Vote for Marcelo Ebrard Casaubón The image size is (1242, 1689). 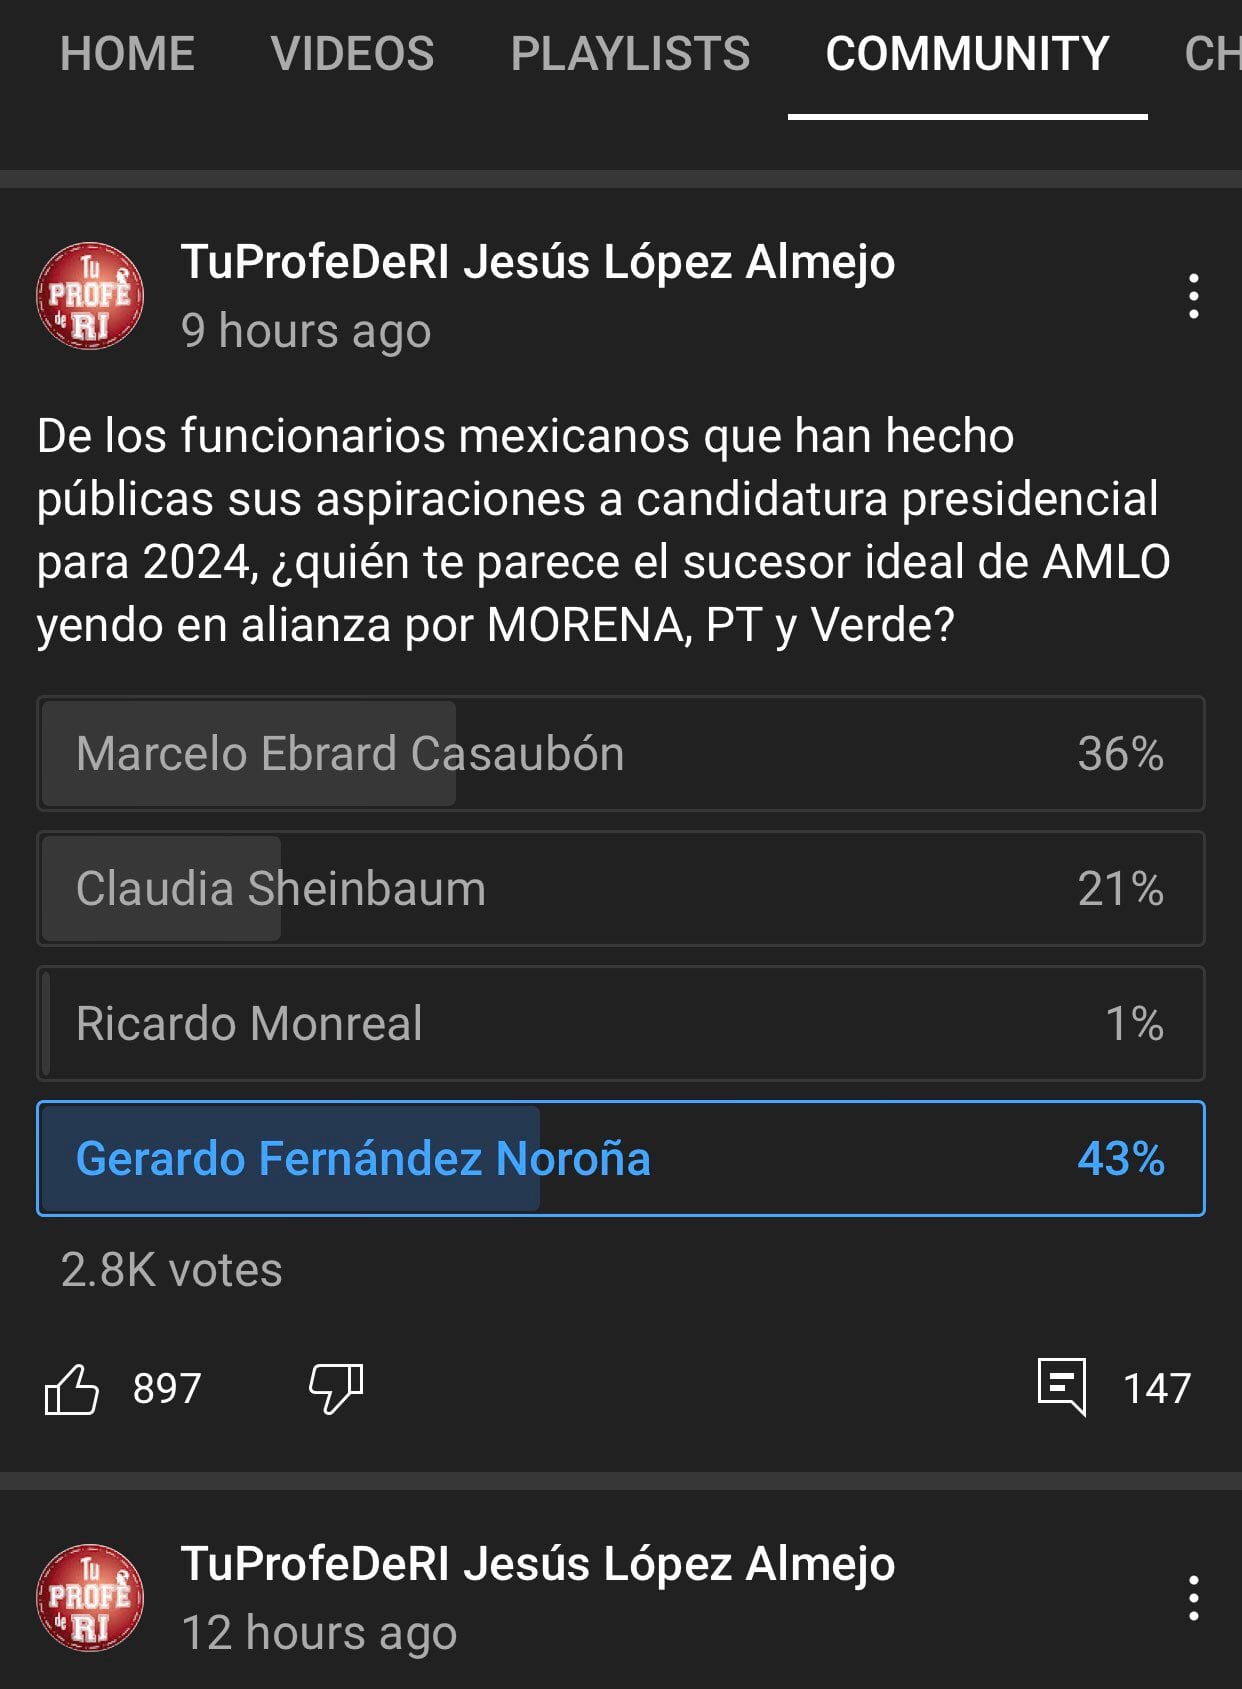[x=620, y=754]
